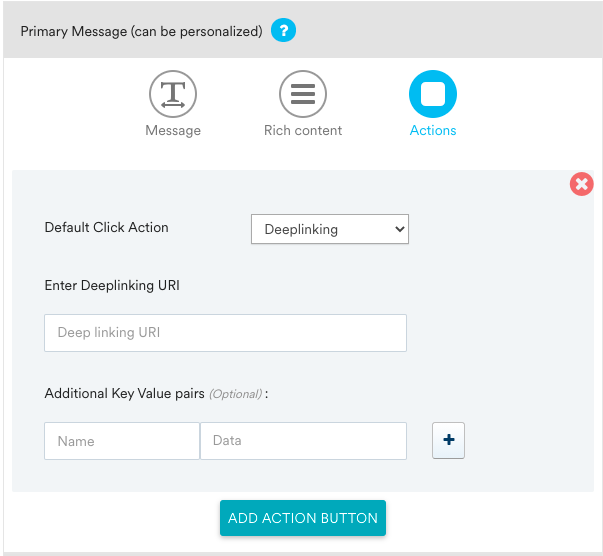
Task: Switch to the Actions tab label
Action: [433, 131]
